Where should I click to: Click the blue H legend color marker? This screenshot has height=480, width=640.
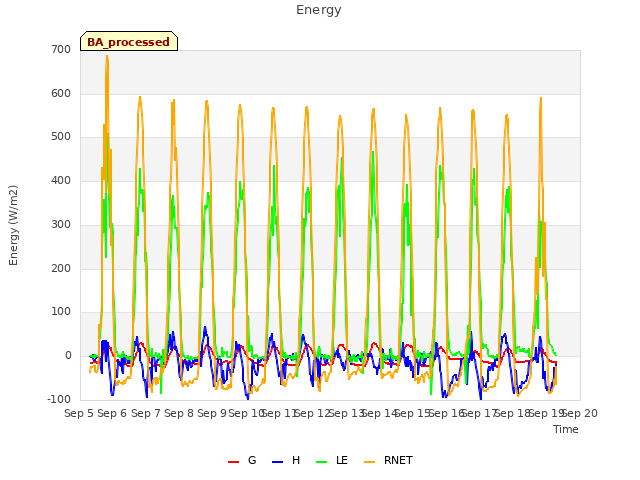pos(277,462)
